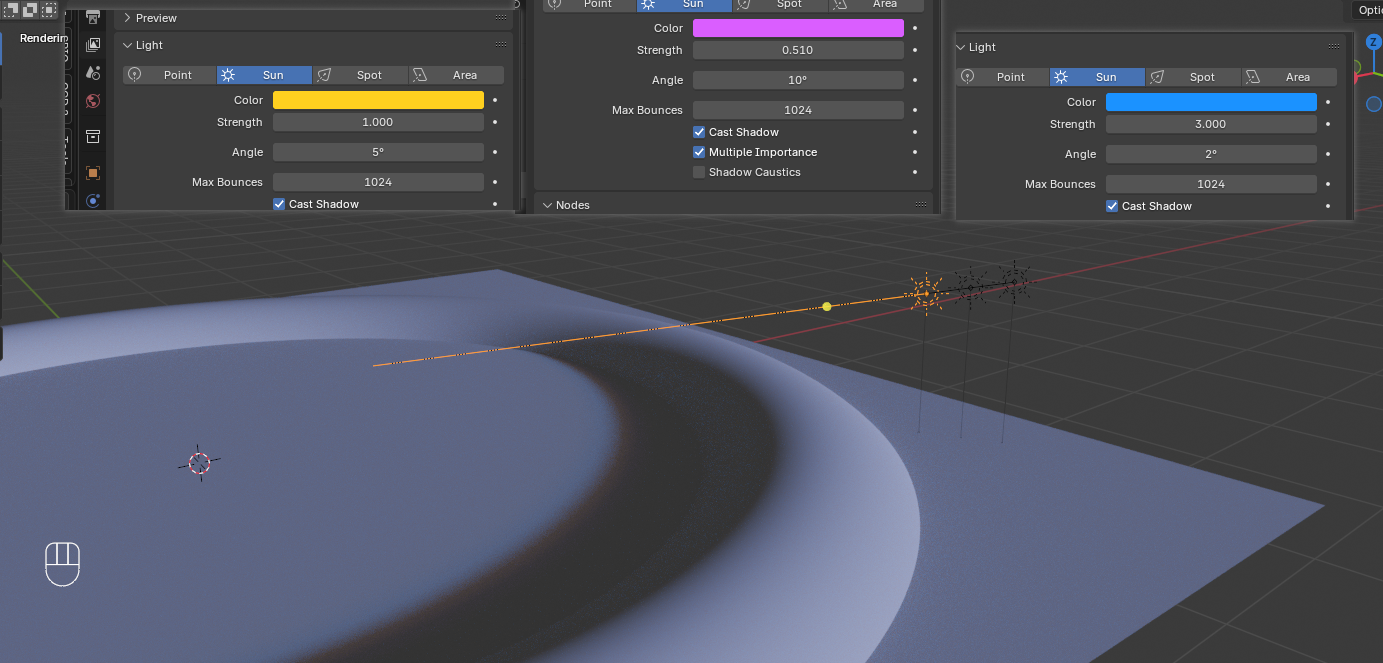Open the yellow light color picker
This screenshot has height=663, width=1383.
click(378, 100)
